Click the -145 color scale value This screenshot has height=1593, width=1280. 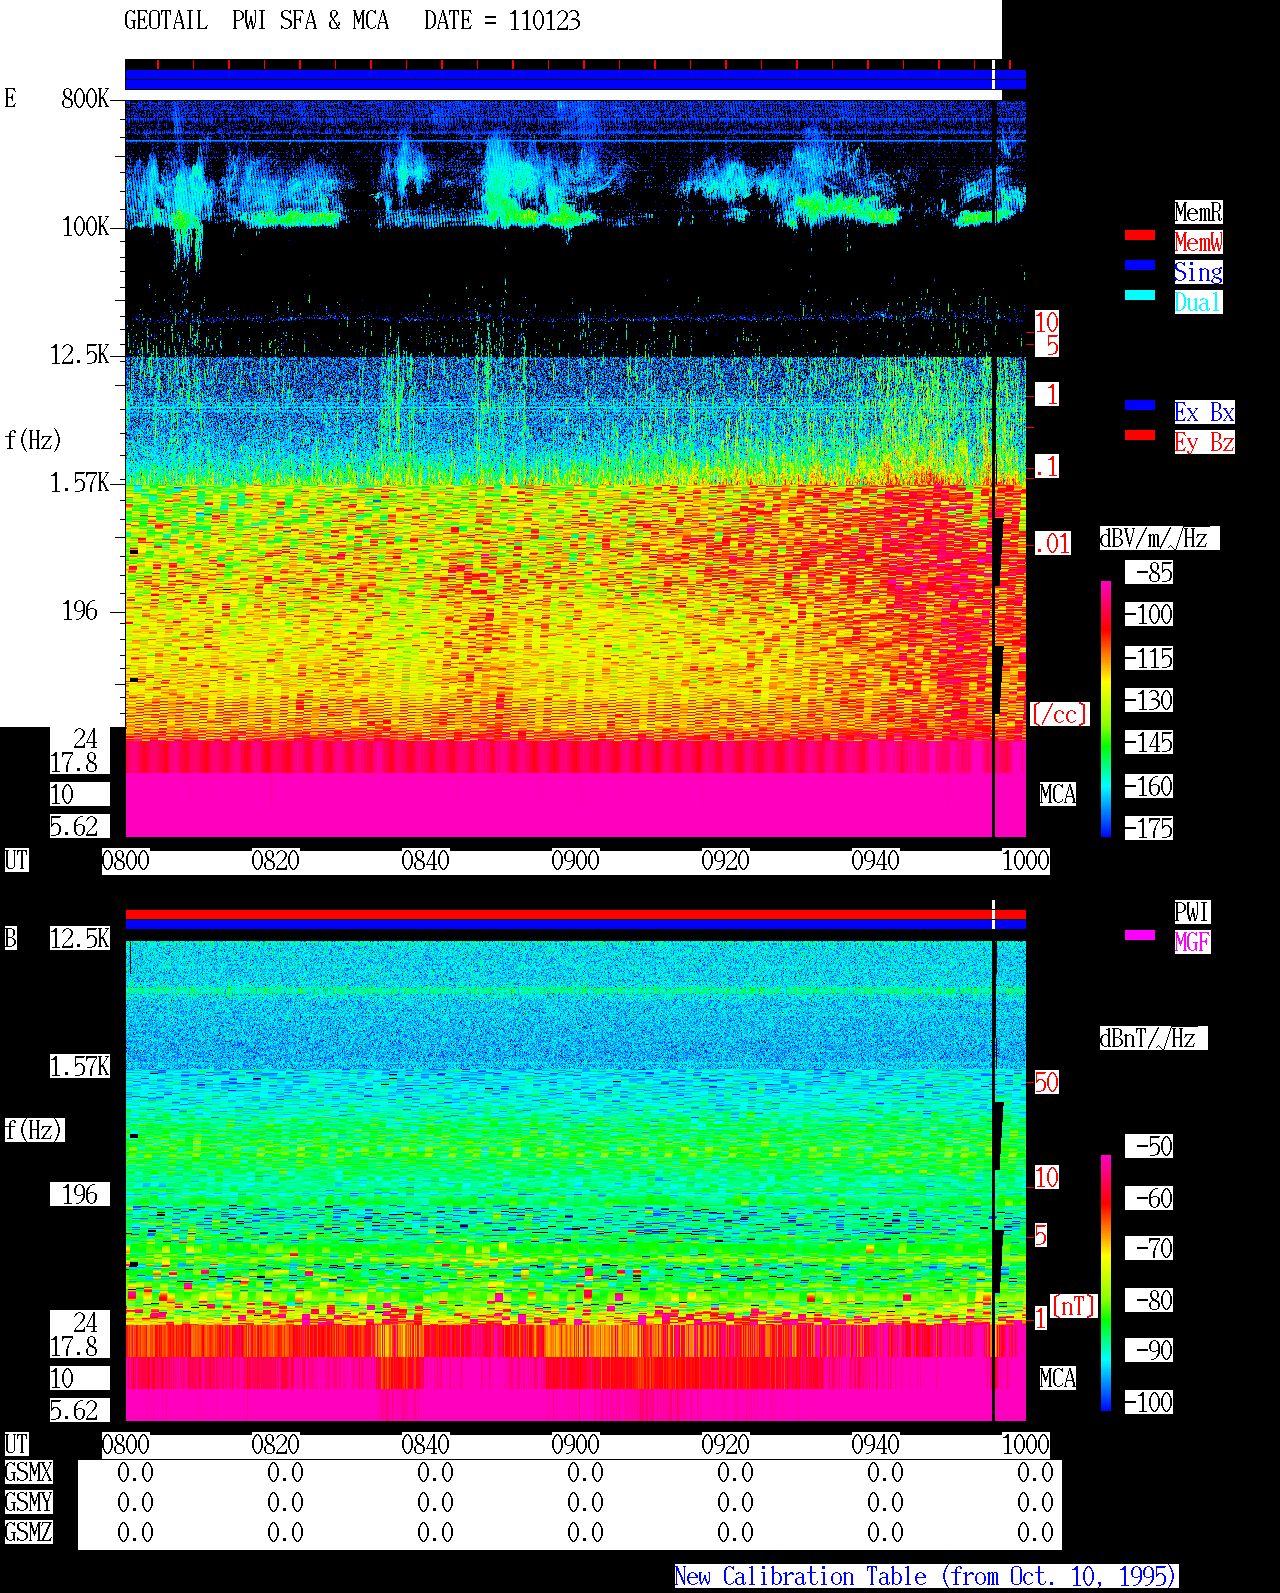[x=1149, y=742]
